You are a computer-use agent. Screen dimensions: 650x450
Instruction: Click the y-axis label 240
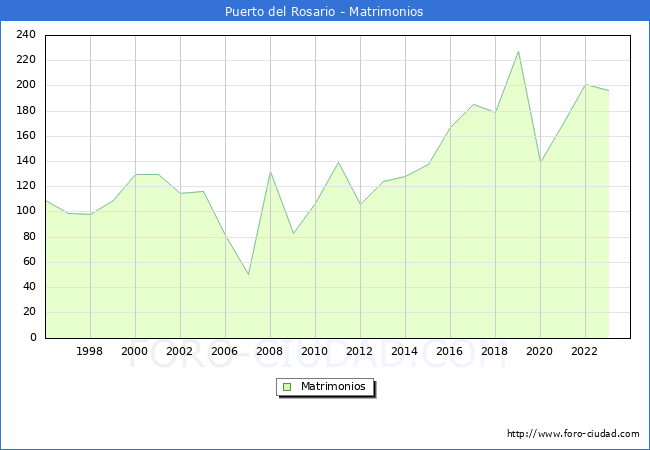[x=26, y=34]
